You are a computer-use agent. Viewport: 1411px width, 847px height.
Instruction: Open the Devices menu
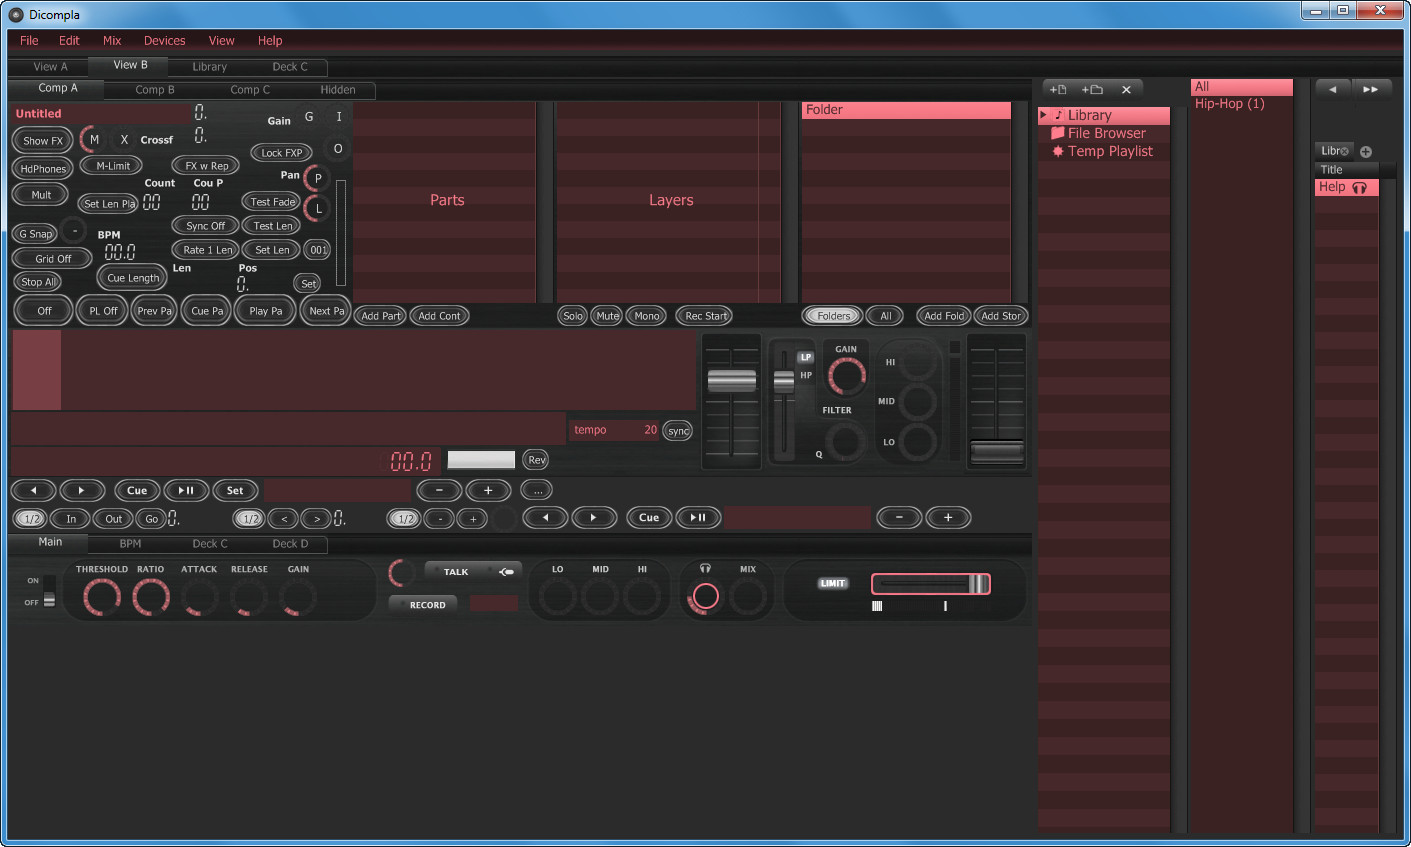[164, 41]
